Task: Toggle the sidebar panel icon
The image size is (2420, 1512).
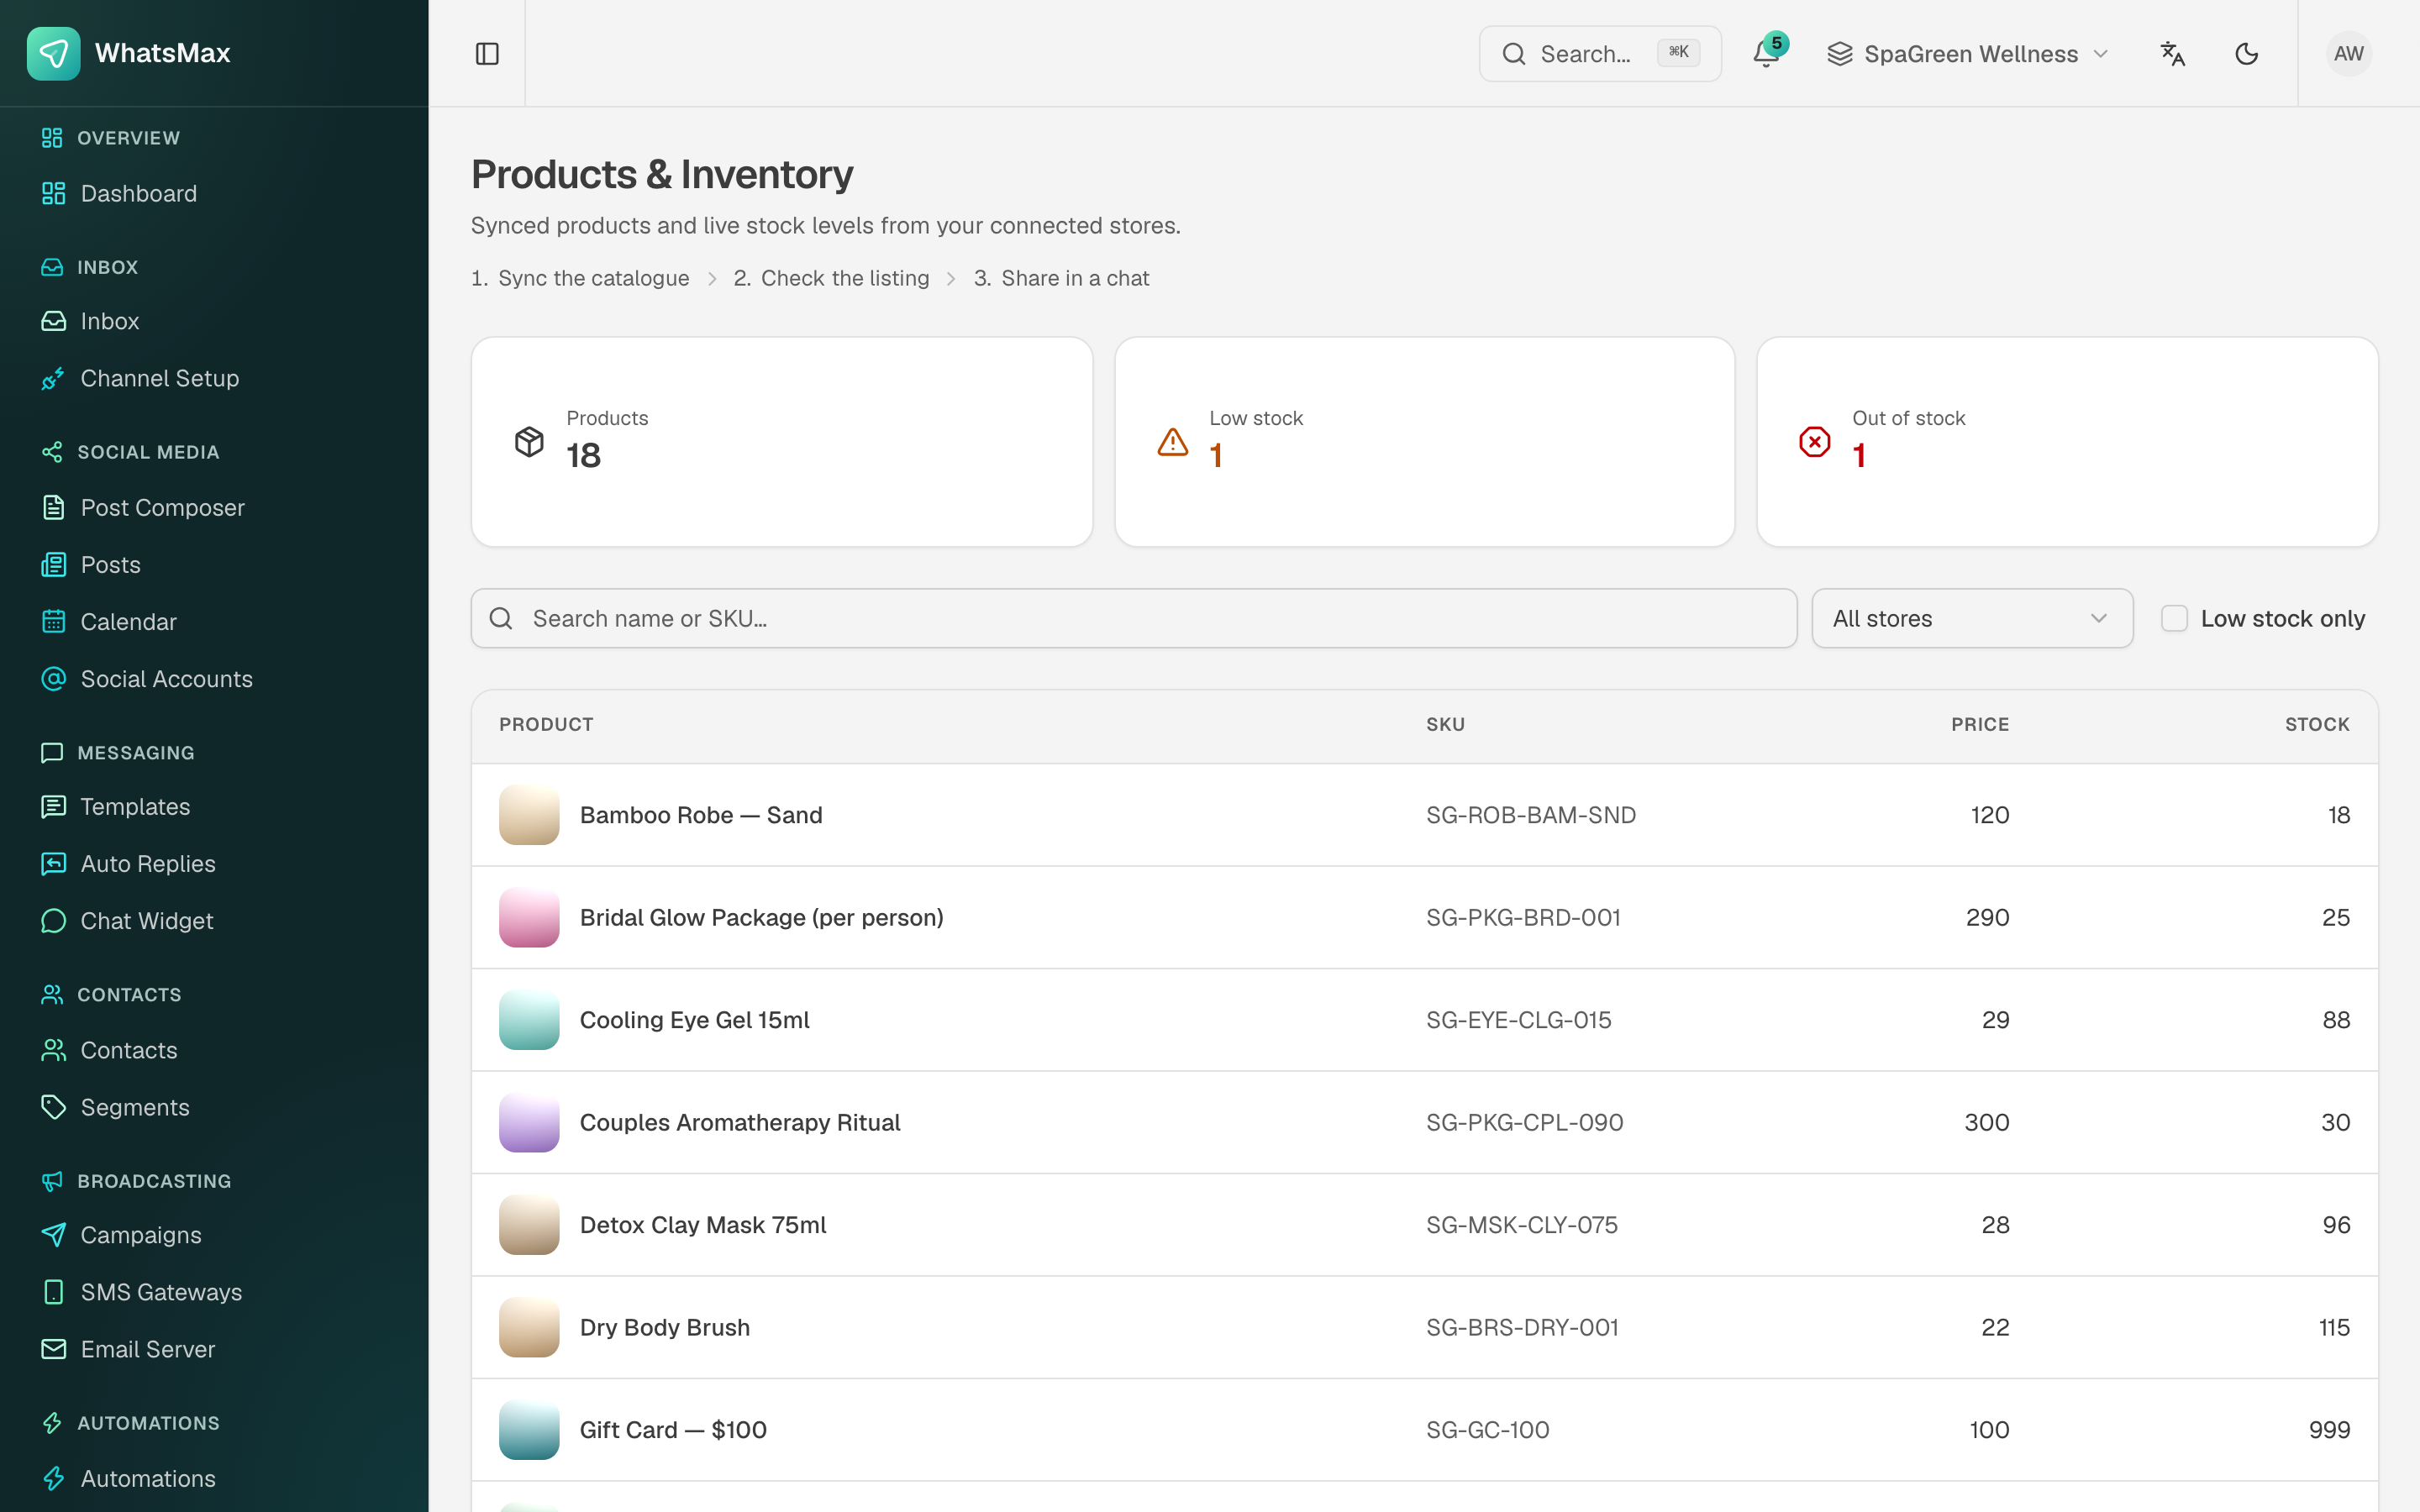Action: [487, 54]
